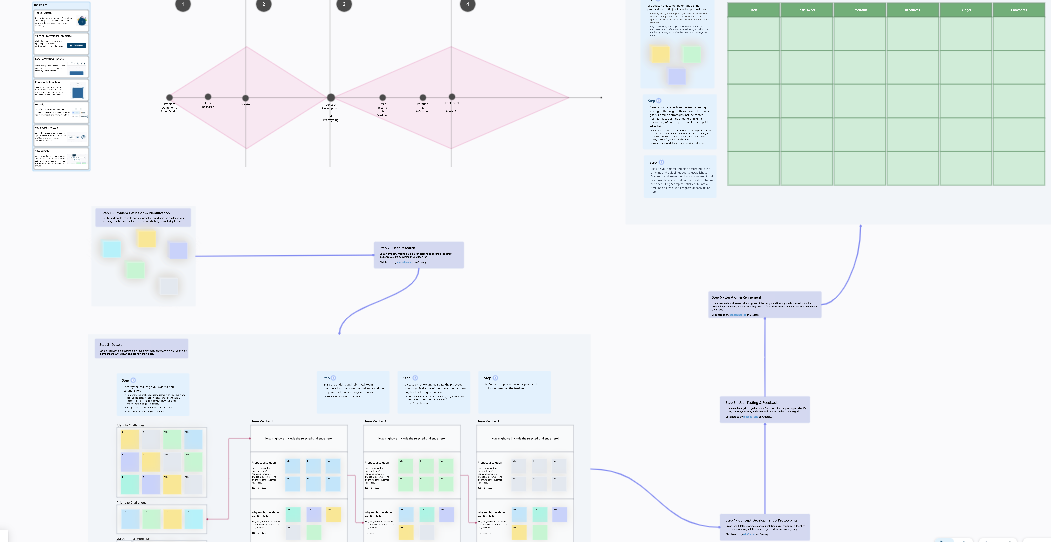Select the first thumbnail card with the globe image
This screenshot has width=1051, height=542.
click(x=61, y=20)
